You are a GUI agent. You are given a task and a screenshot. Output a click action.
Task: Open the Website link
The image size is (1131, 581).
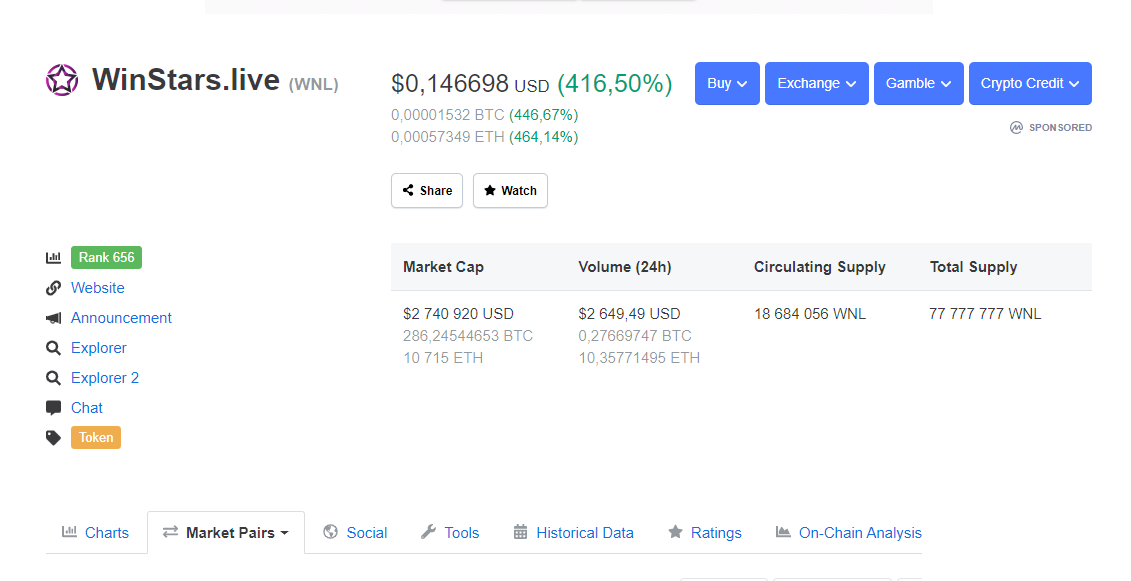tap(97, 288)
